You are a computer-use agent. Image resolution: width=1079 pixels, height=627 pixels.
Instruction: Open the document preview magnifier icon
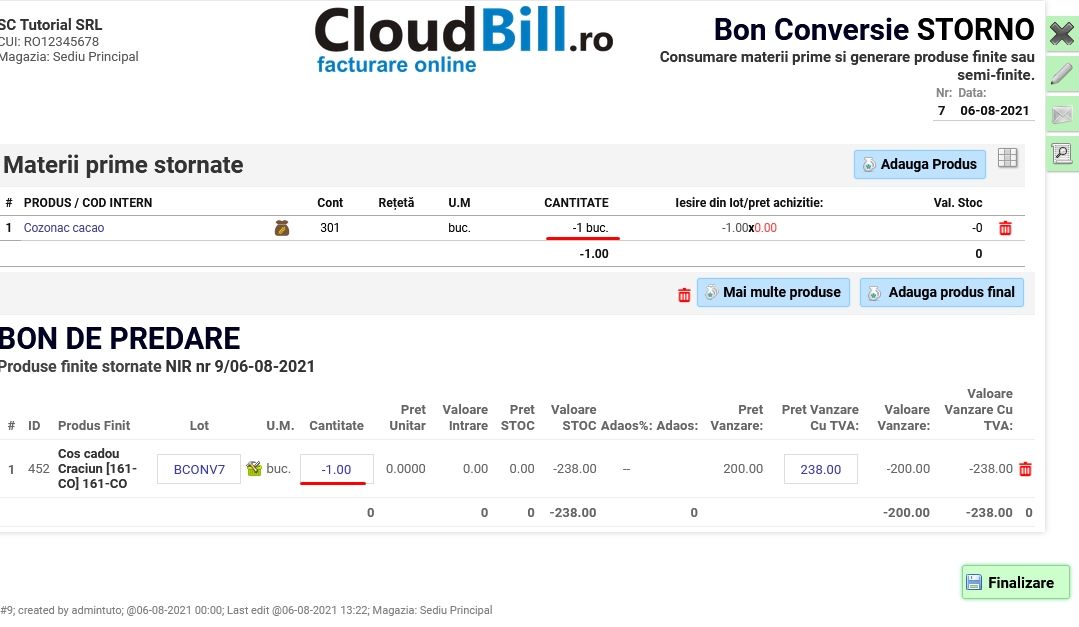click(x=1061, y=154)
